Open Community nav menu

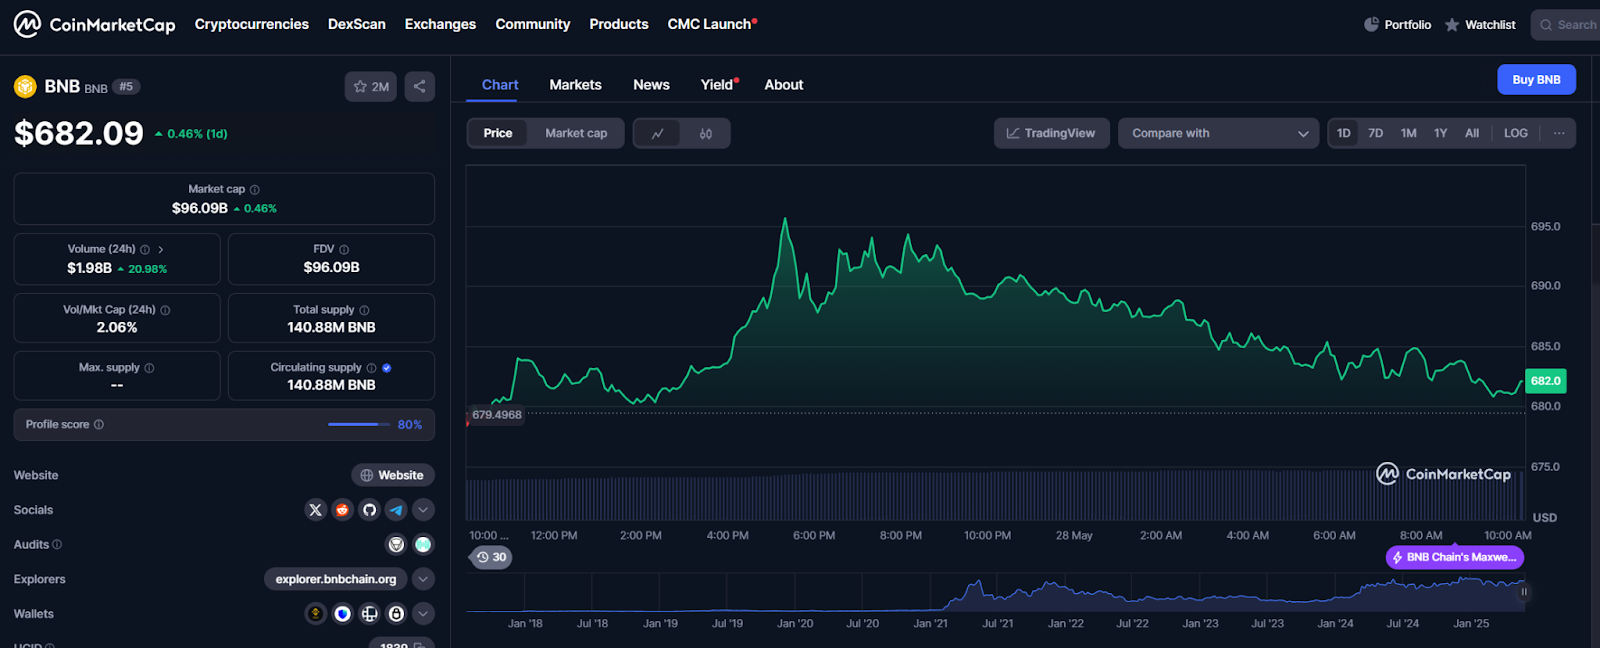(x=533, y=24)
